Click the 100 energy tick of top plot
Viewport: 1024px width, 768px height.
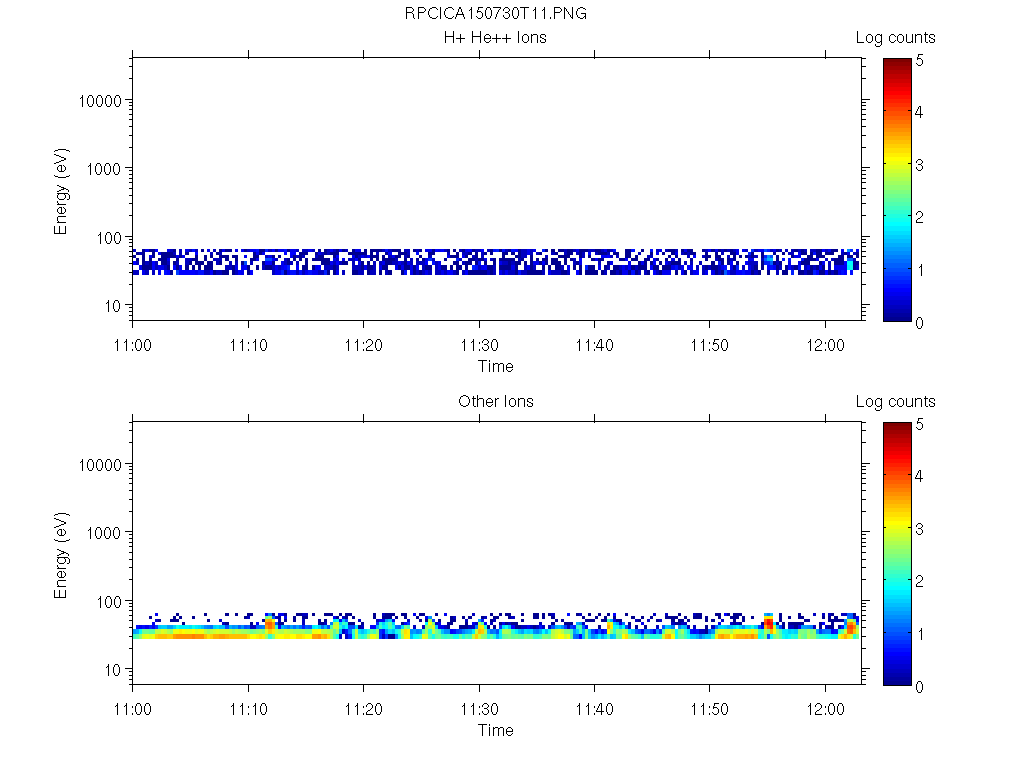108,238
